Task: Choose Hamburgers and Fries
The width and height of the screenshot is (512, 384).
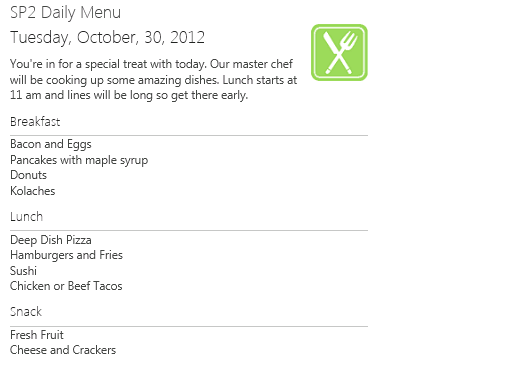Action: pos(66,255)
